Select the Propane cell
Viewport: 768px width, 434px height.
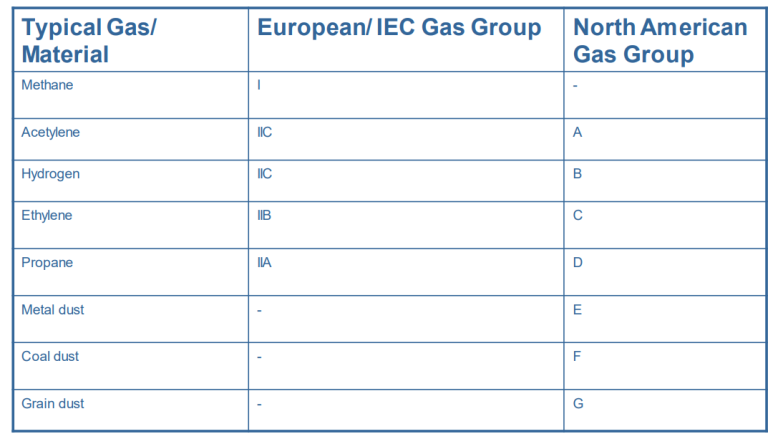47,263
